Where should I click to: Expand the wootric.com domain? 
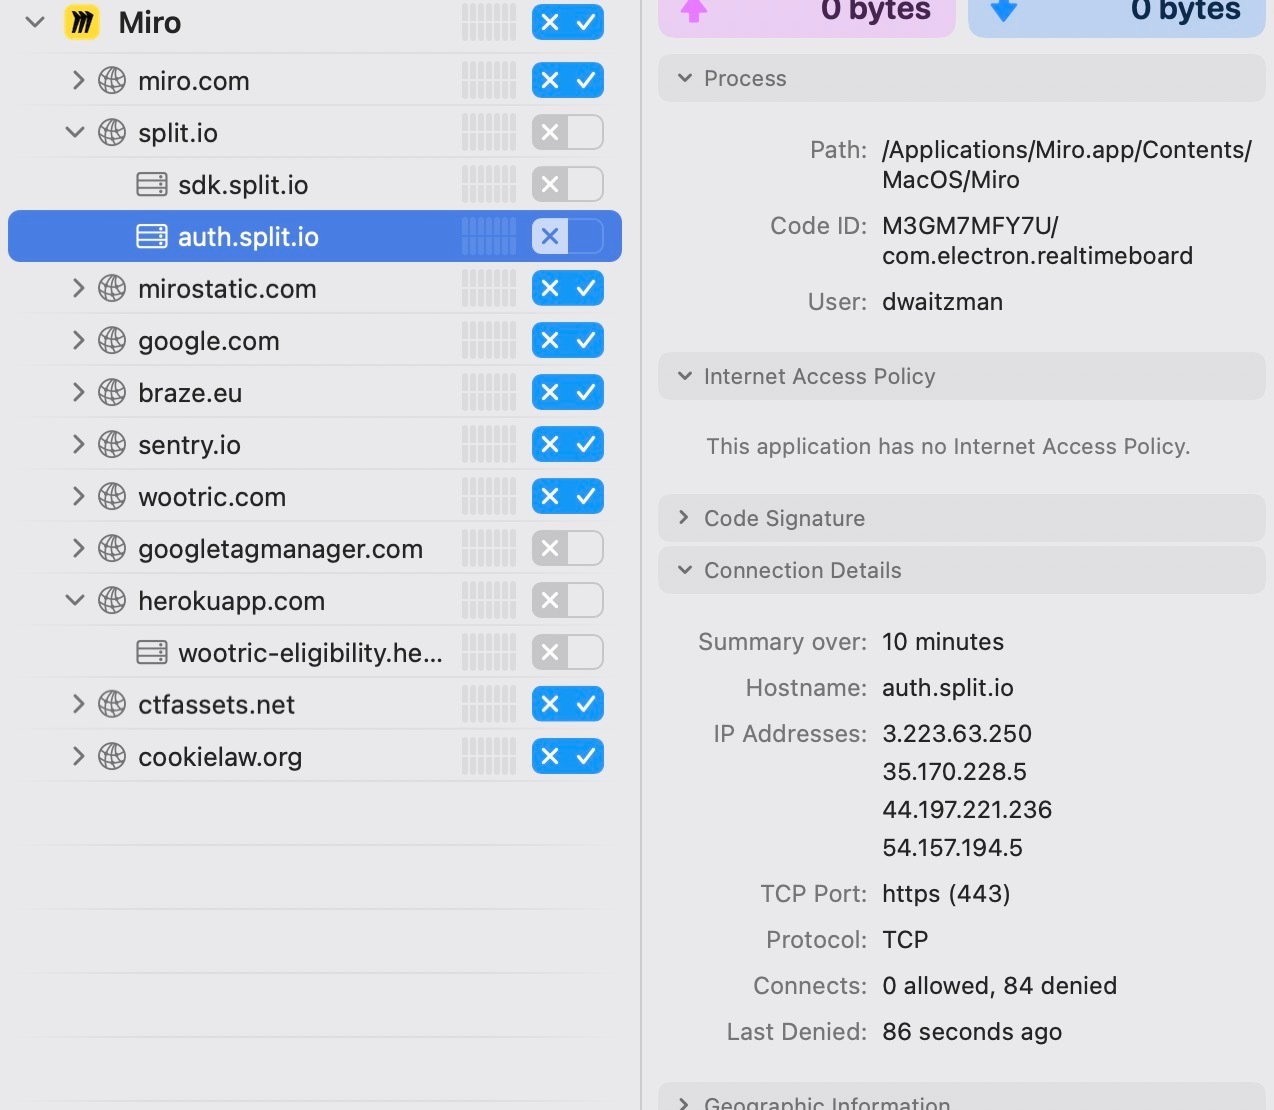(78, 496)
